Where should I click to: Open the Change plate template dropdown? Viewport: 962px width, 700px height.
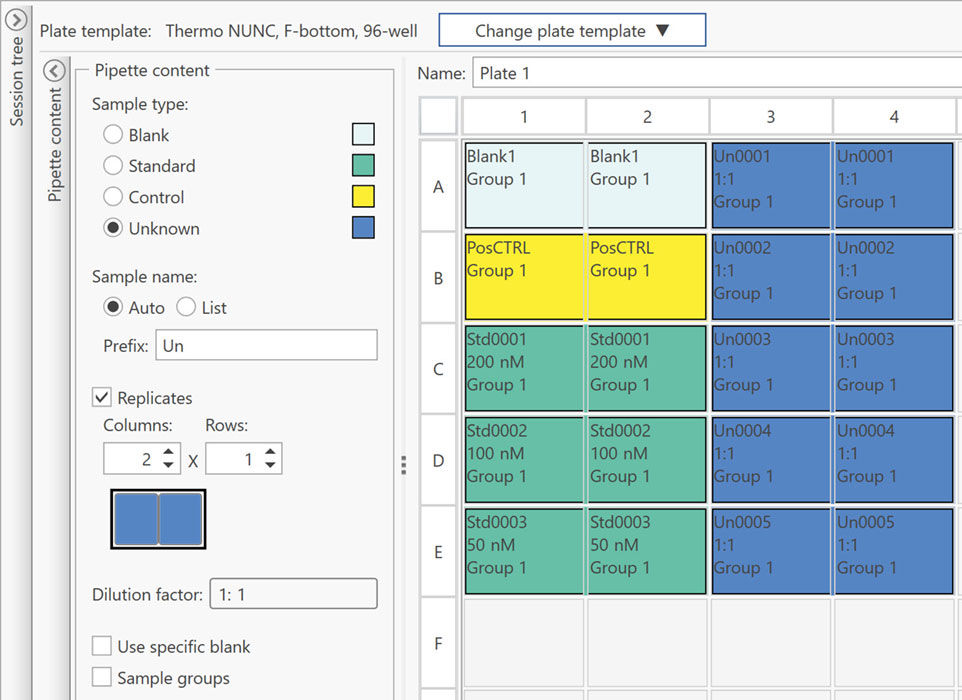pyautogui.click(x=572, y=31)
